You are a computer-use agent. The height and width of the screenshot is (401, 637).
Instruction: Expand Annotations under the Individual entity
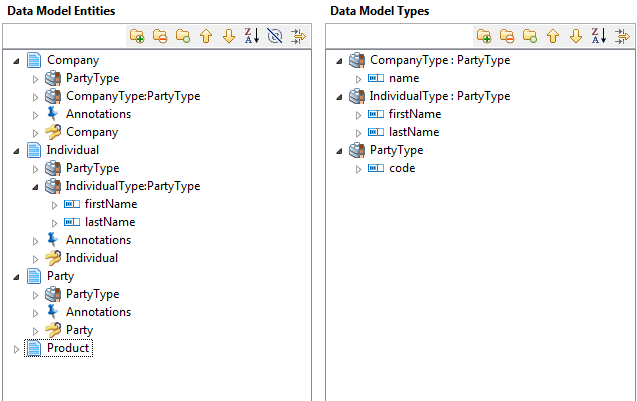[35, 241]
